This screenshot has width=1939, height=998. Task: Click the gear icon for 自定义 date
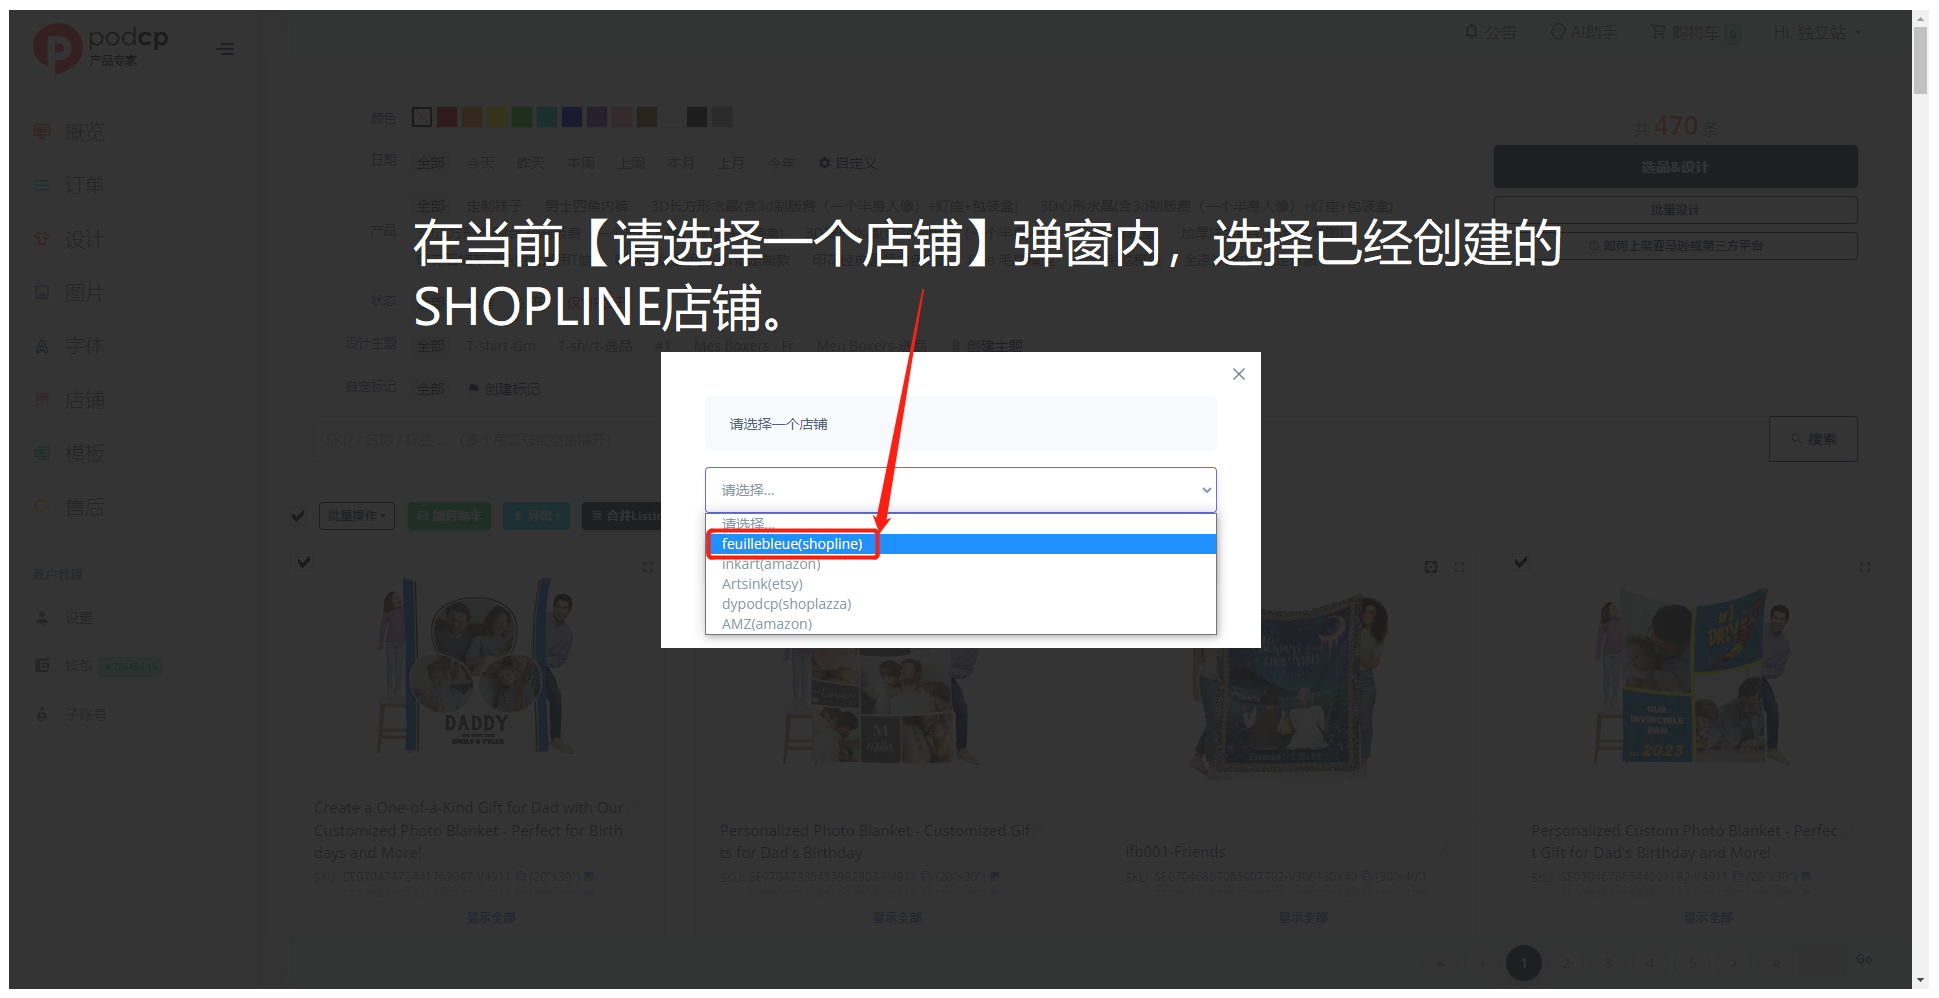pos(825,163)
